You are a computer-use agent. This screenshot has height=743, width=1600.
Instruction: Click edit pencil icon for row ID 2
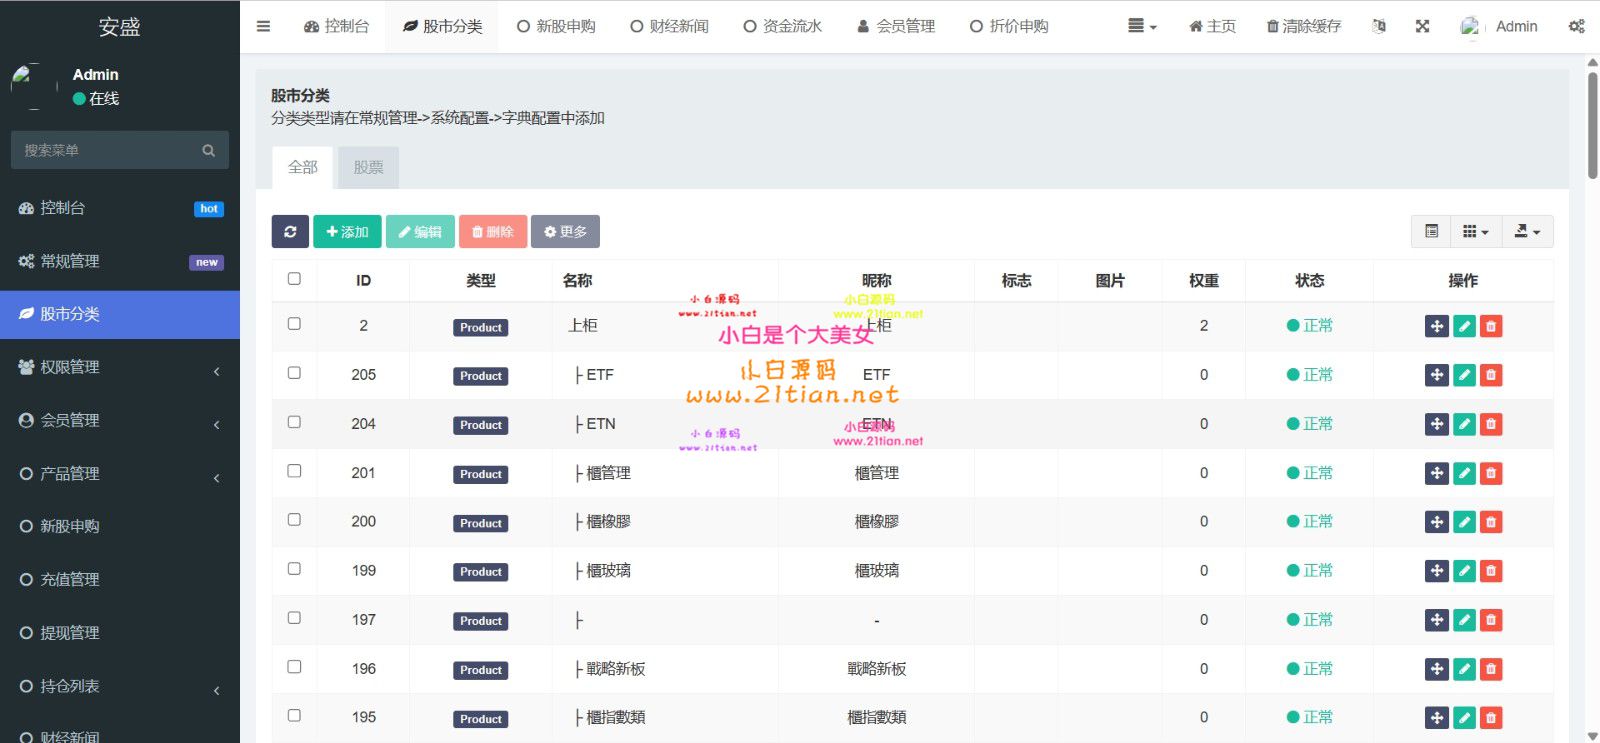pos(1464,326)
